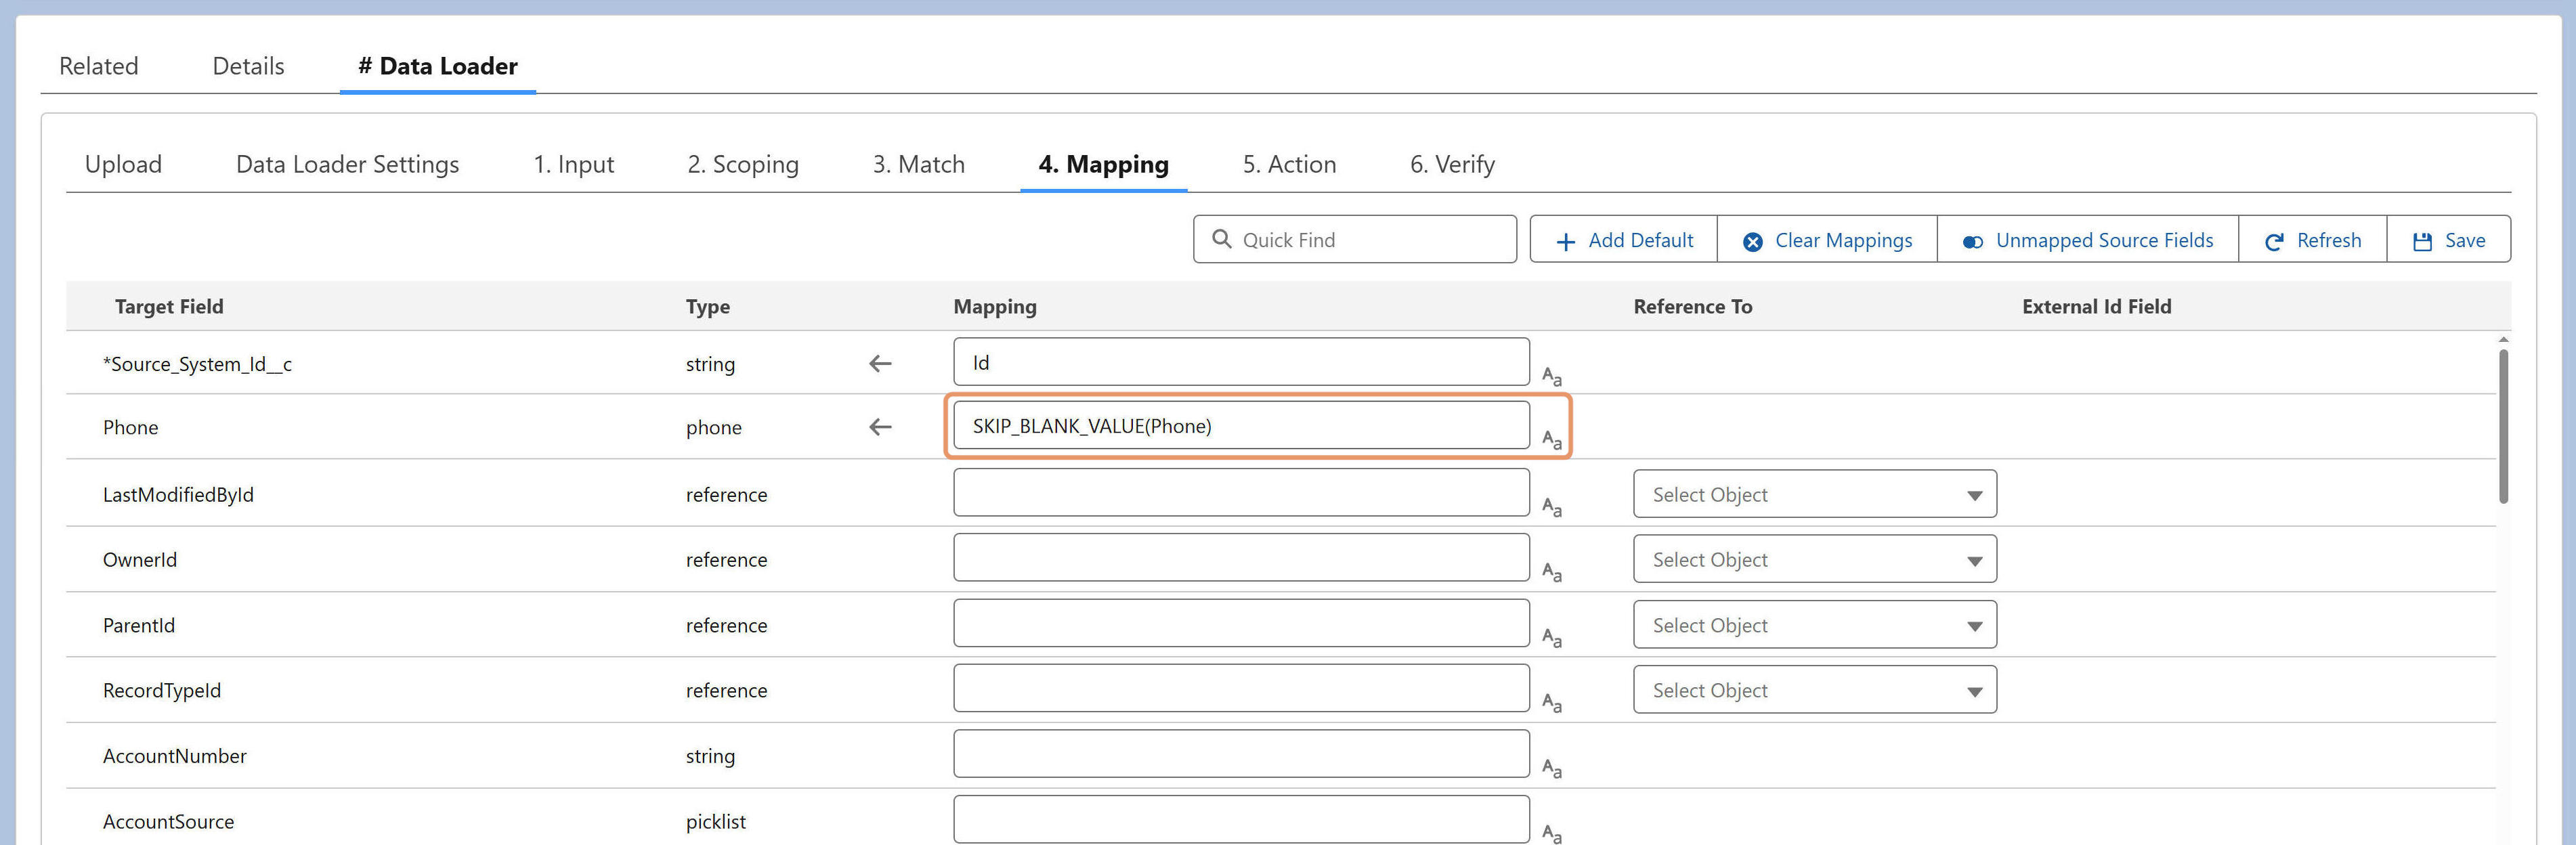The image size is (2576, 845).
Task: Go to the 2. Scoping tab
Action: point(743,164)
